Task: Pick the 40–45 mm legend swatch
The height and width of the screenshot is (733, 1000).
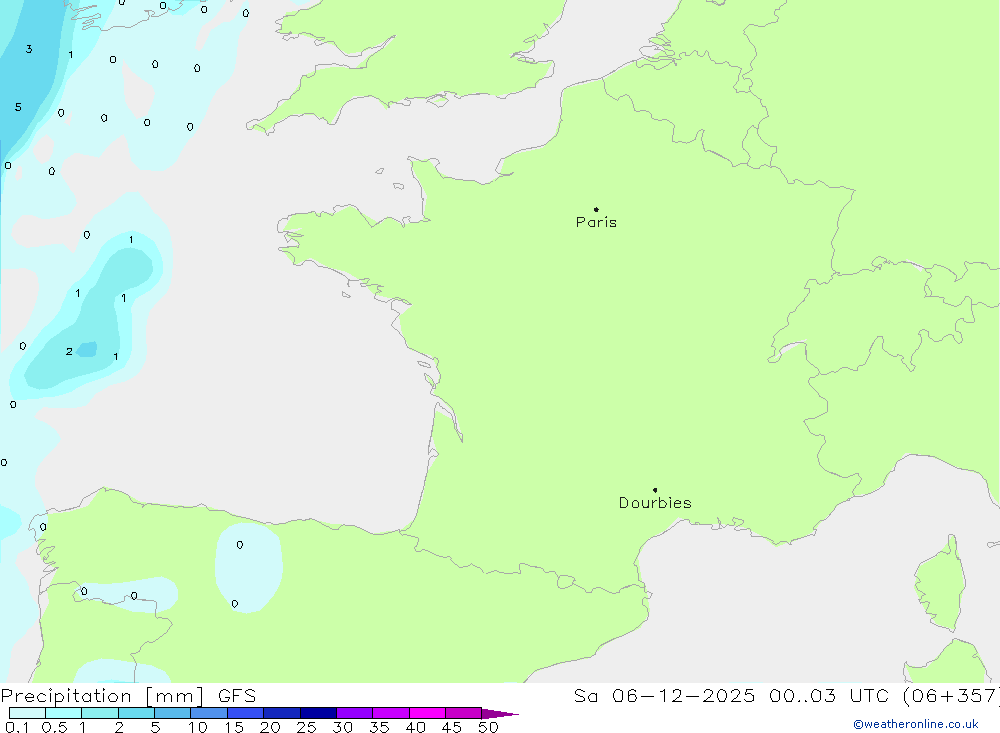Action: tap(427, 713)
